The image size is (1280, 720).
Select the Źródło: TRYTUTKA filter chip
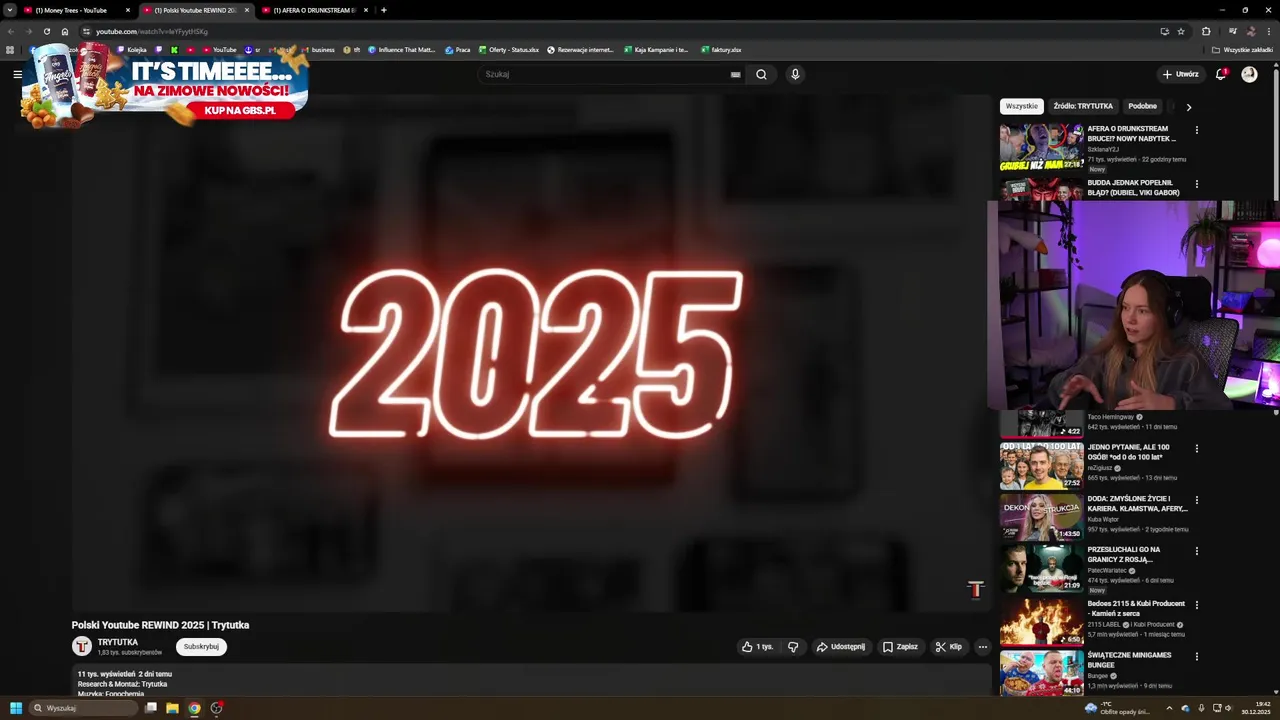(1083, 106)
